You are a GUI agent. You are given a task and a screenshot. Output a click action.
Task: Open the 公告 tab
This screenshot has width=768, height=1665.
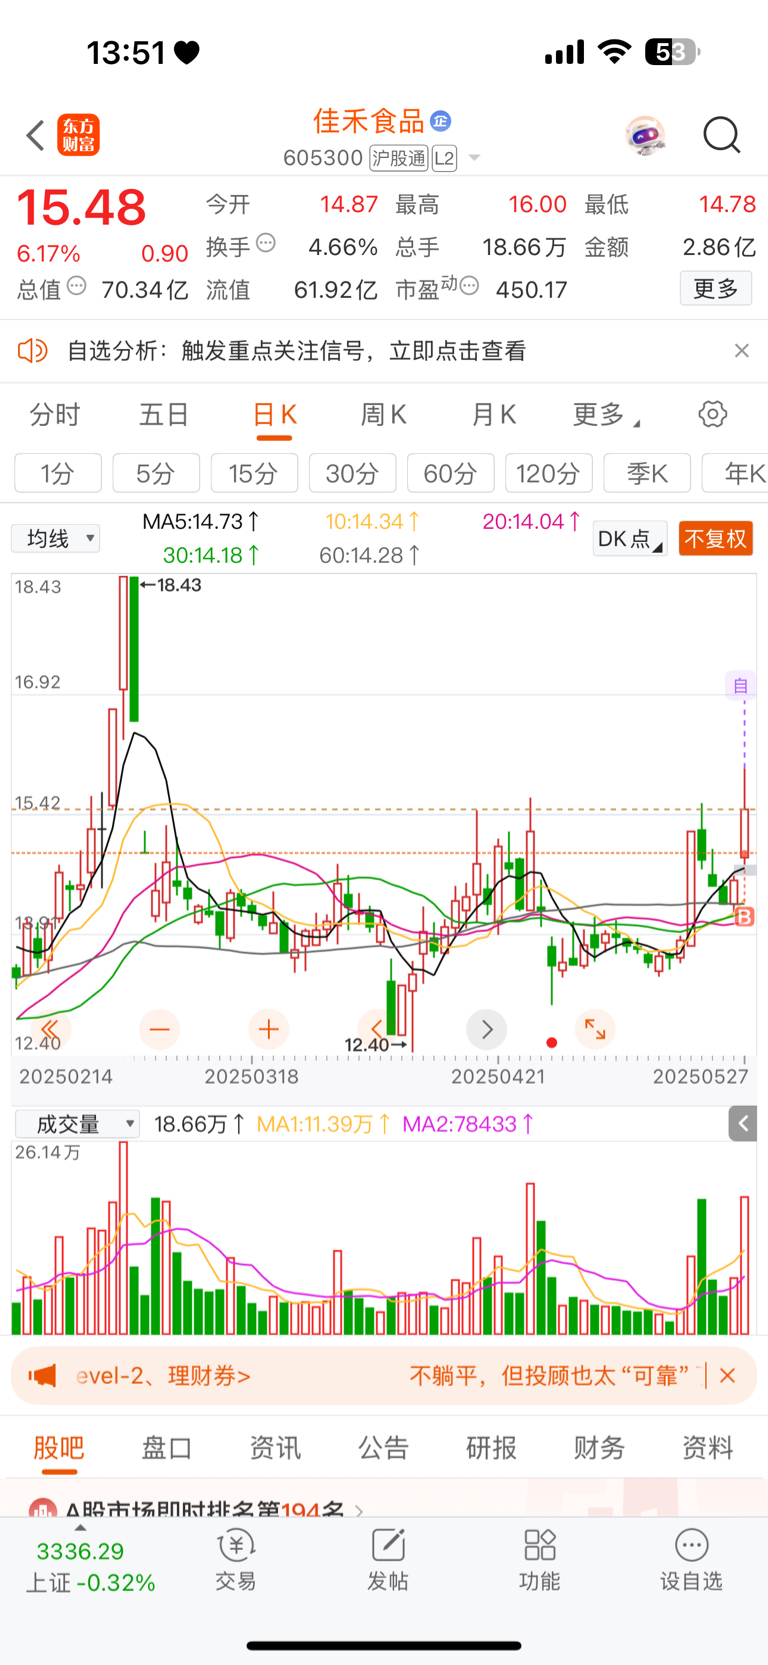coord(384,1447)
